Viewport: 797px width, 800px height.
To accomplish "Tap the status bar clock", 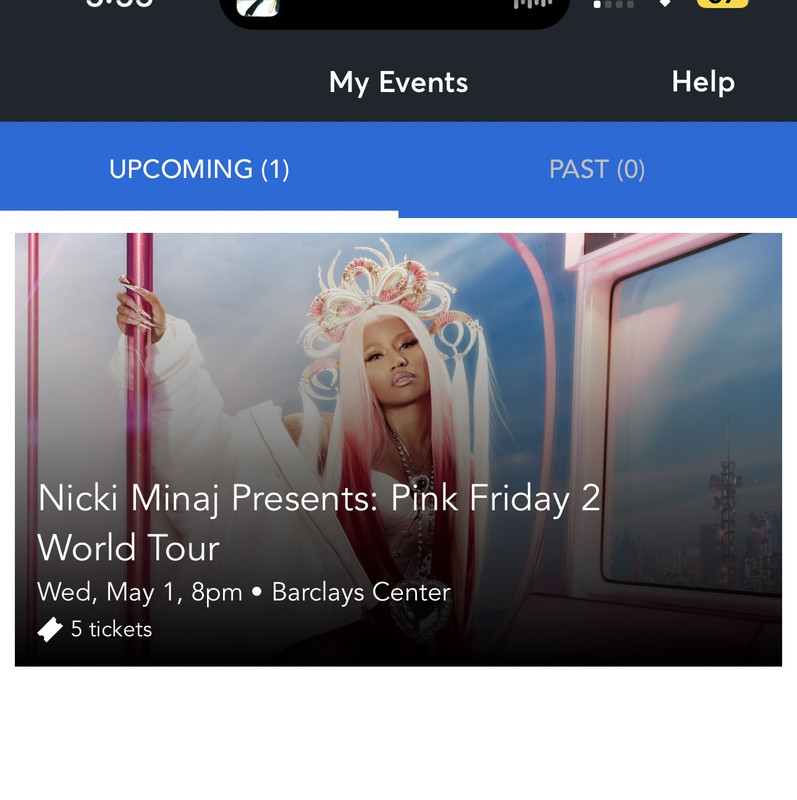I will click(119, 4).
